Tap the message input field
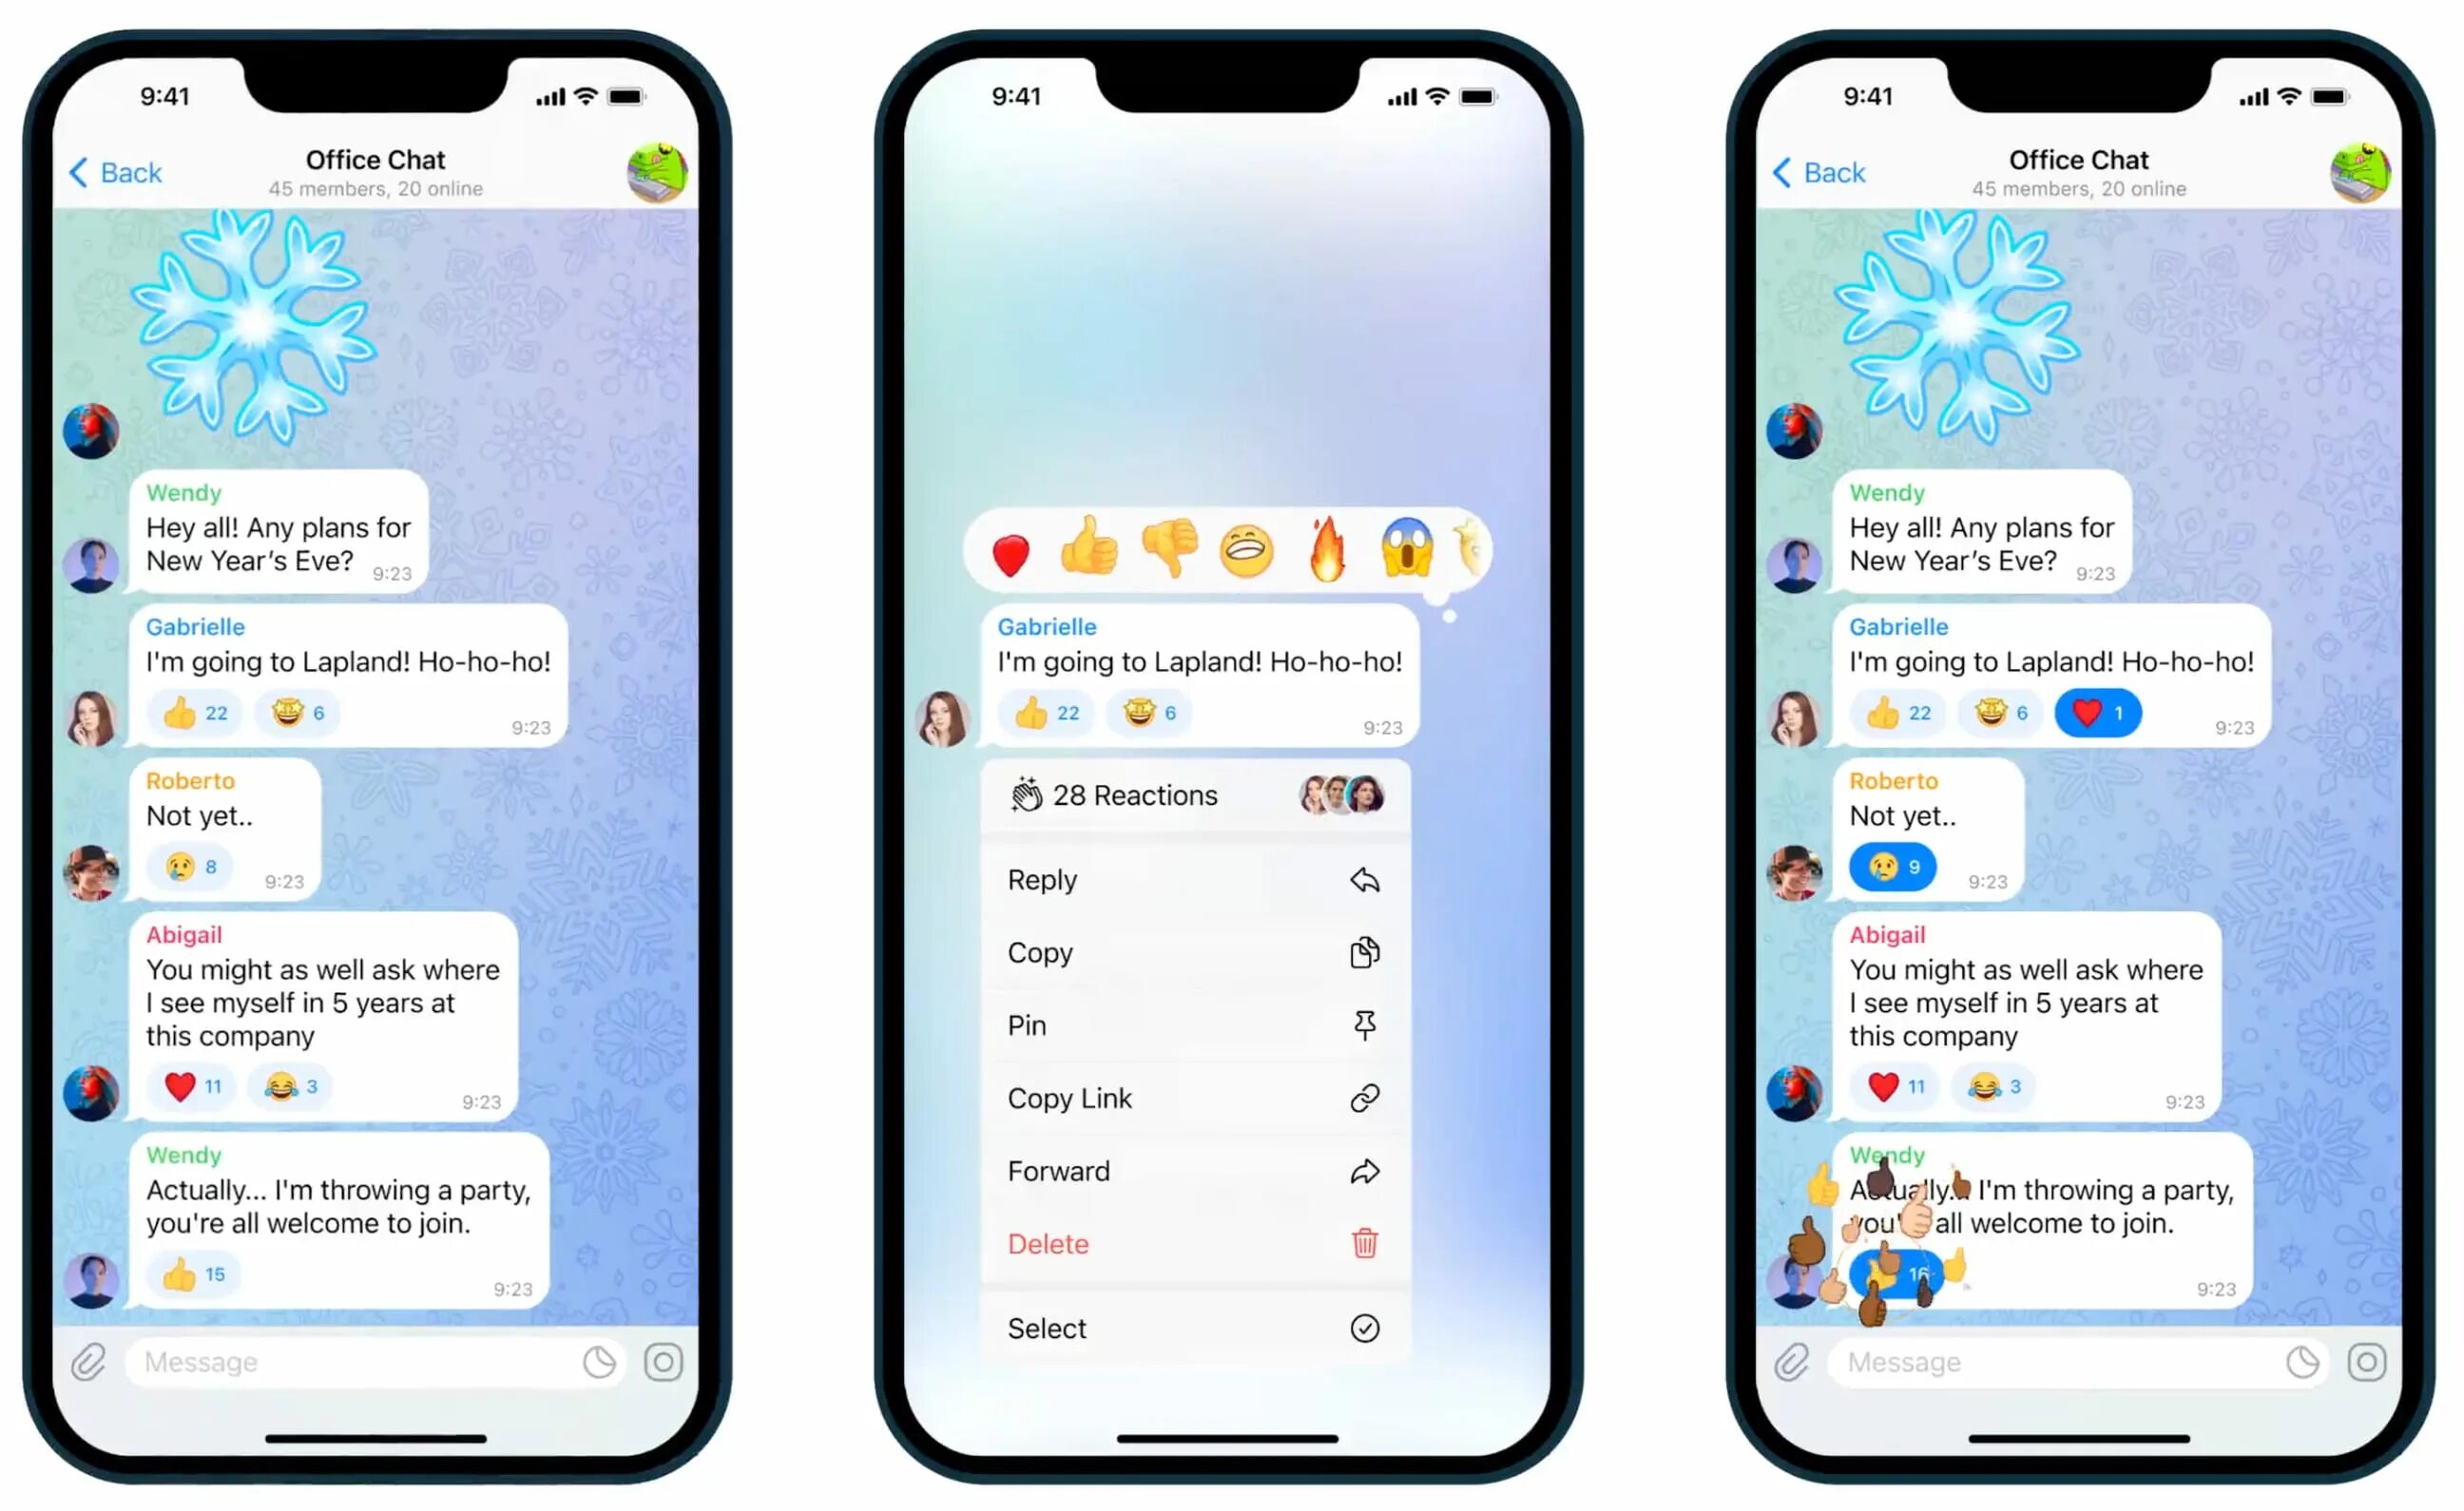 point(345,1360)
